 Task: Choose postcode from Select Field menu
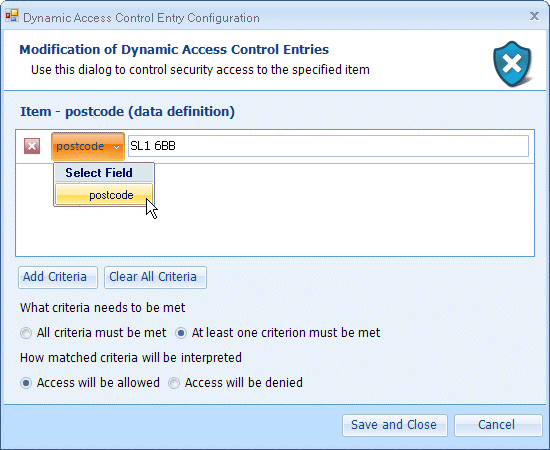[104, 195]
